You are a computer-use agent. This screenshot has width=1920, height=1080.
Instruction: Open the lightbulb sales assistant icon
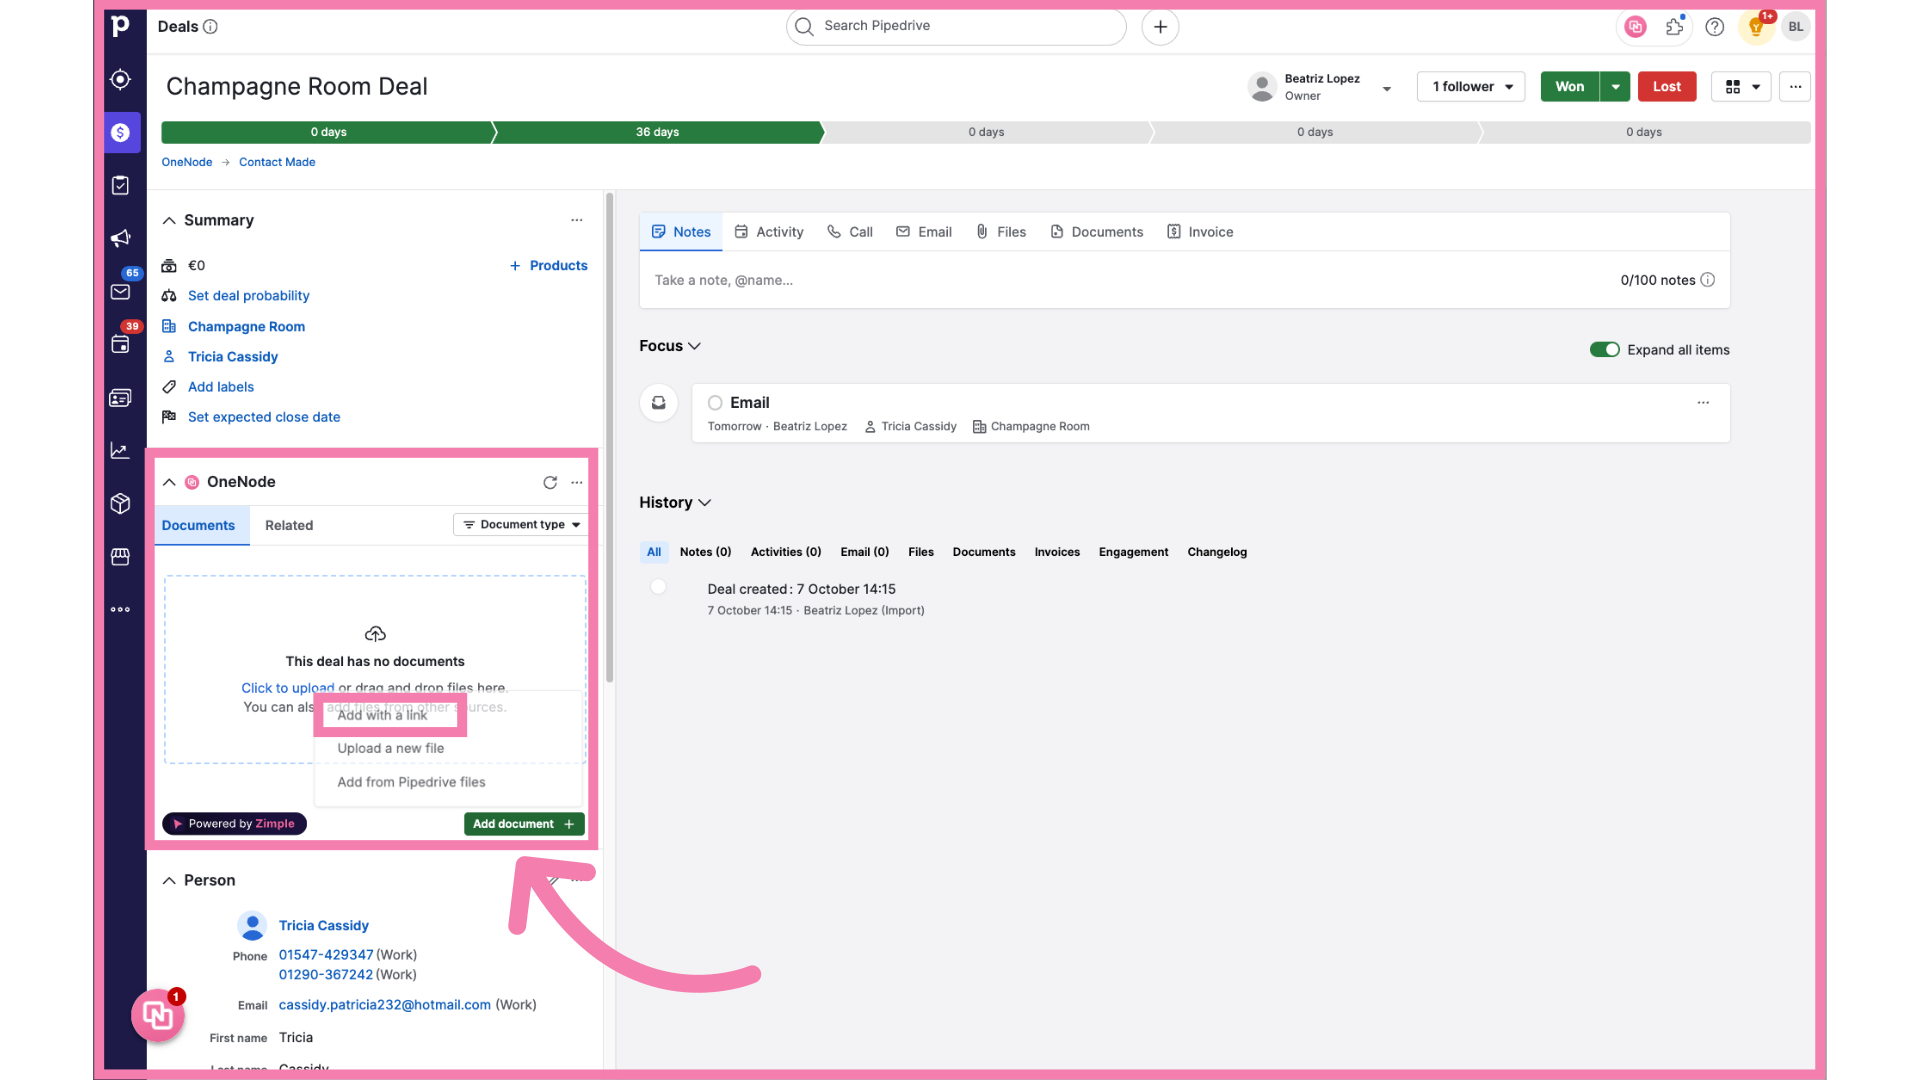coord(1756,27)
